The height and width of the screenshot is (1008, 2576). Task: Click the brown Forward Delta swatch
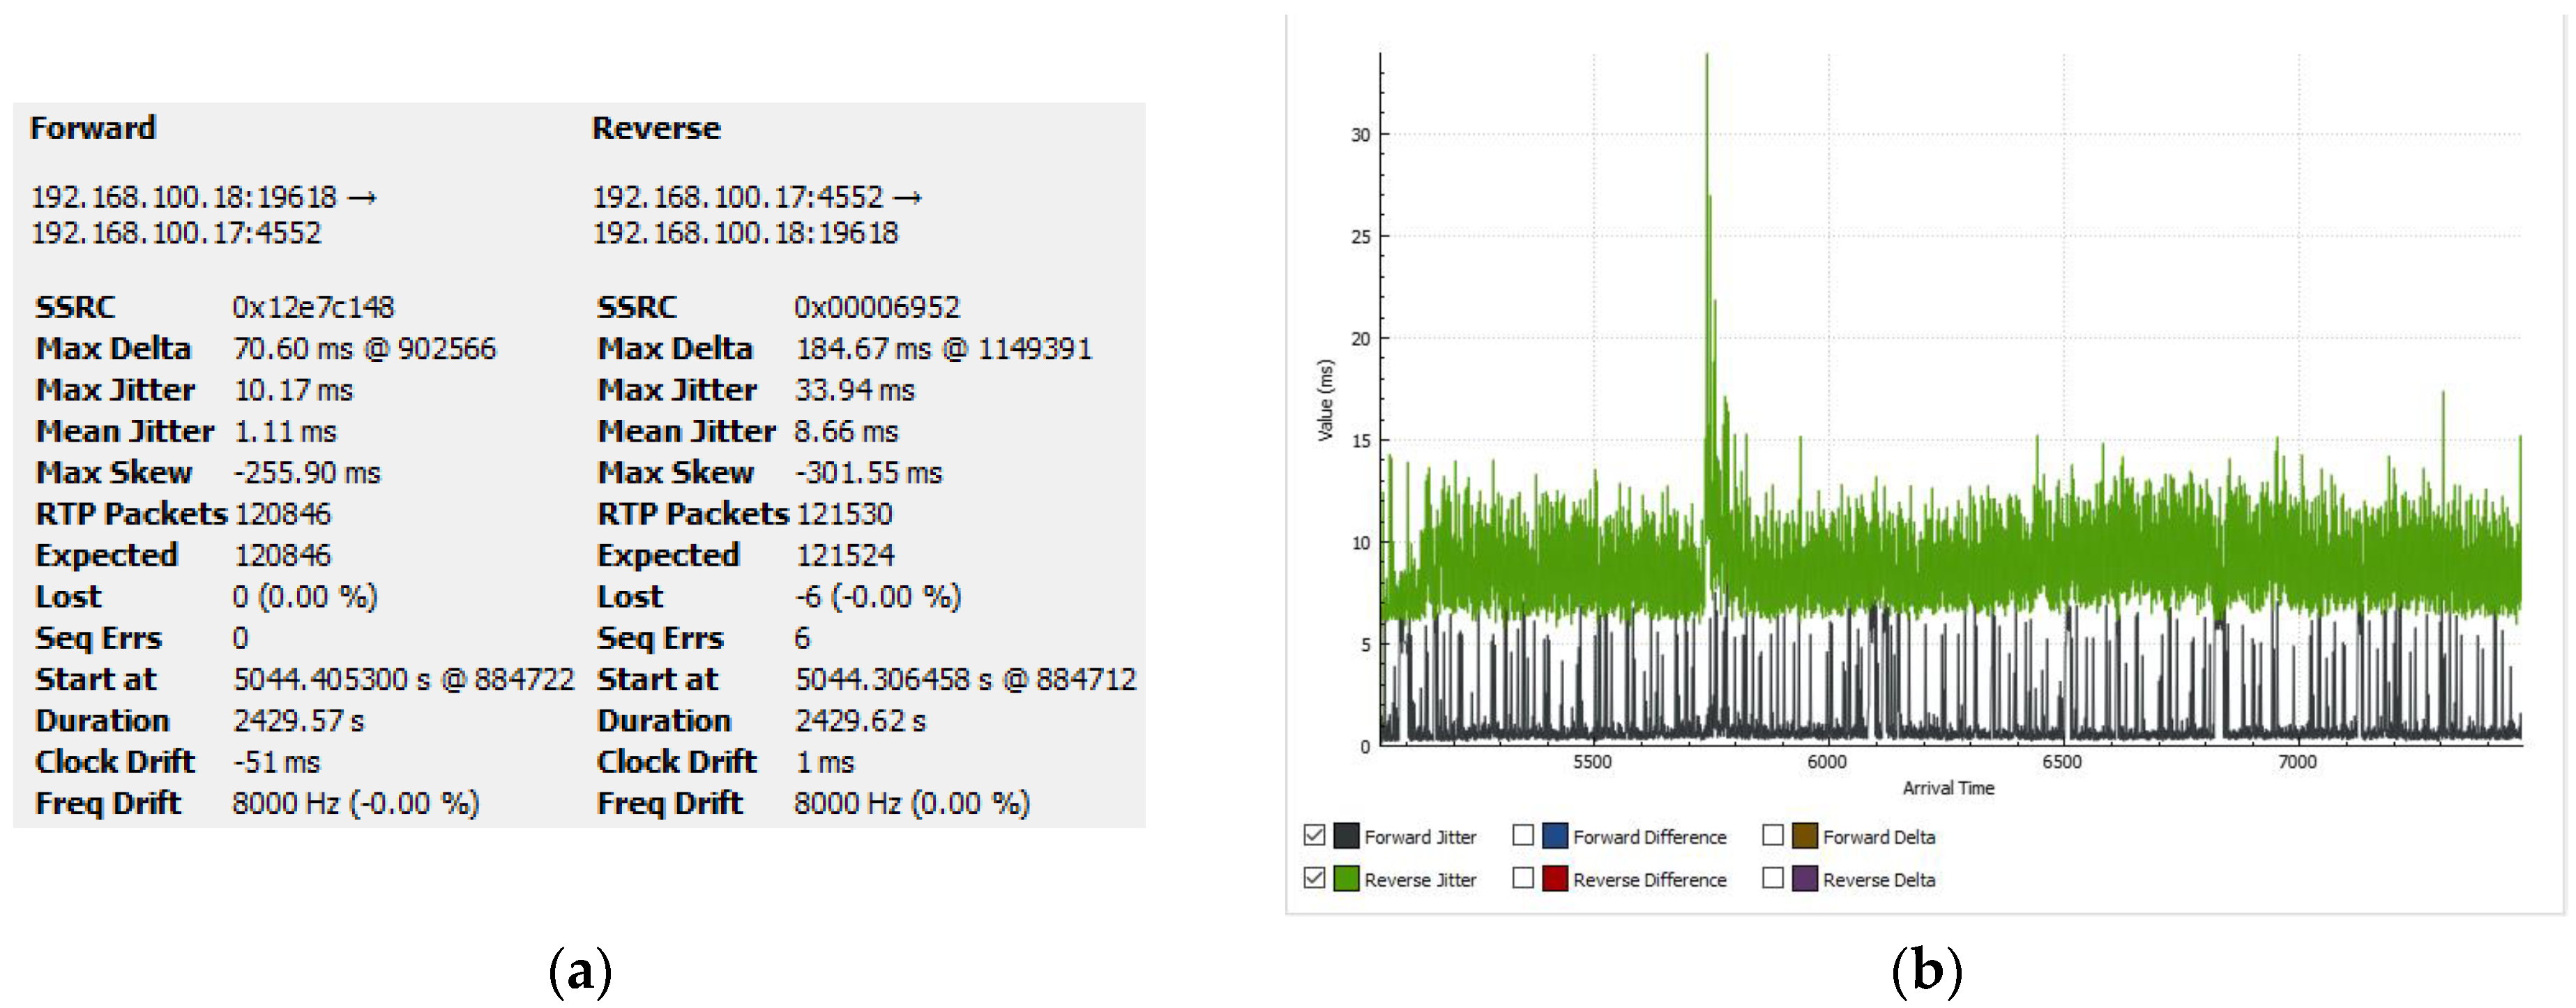click(1805, 836)
